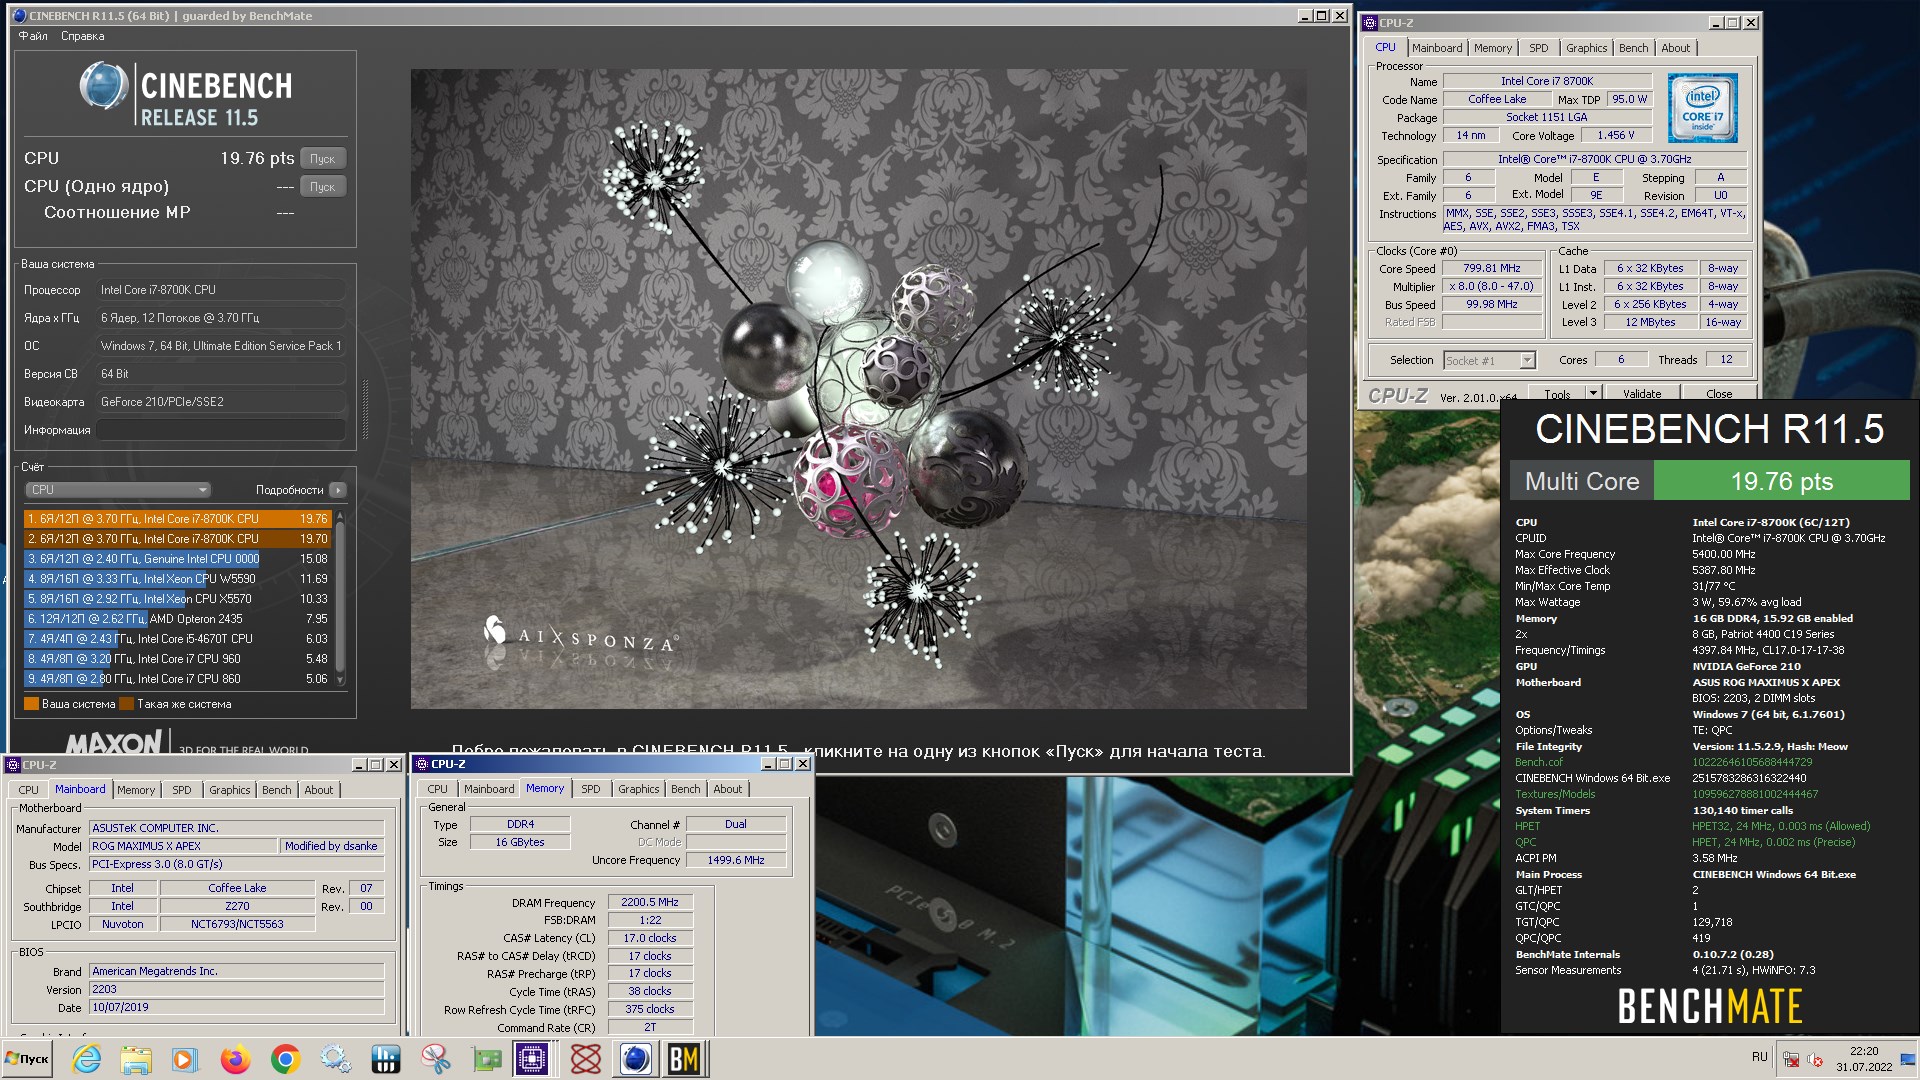The width and height of the screenshot is (1920, 1080).
Task: Select ranking row 6 AMD Opteron 2435
Action: pos(177,619)
